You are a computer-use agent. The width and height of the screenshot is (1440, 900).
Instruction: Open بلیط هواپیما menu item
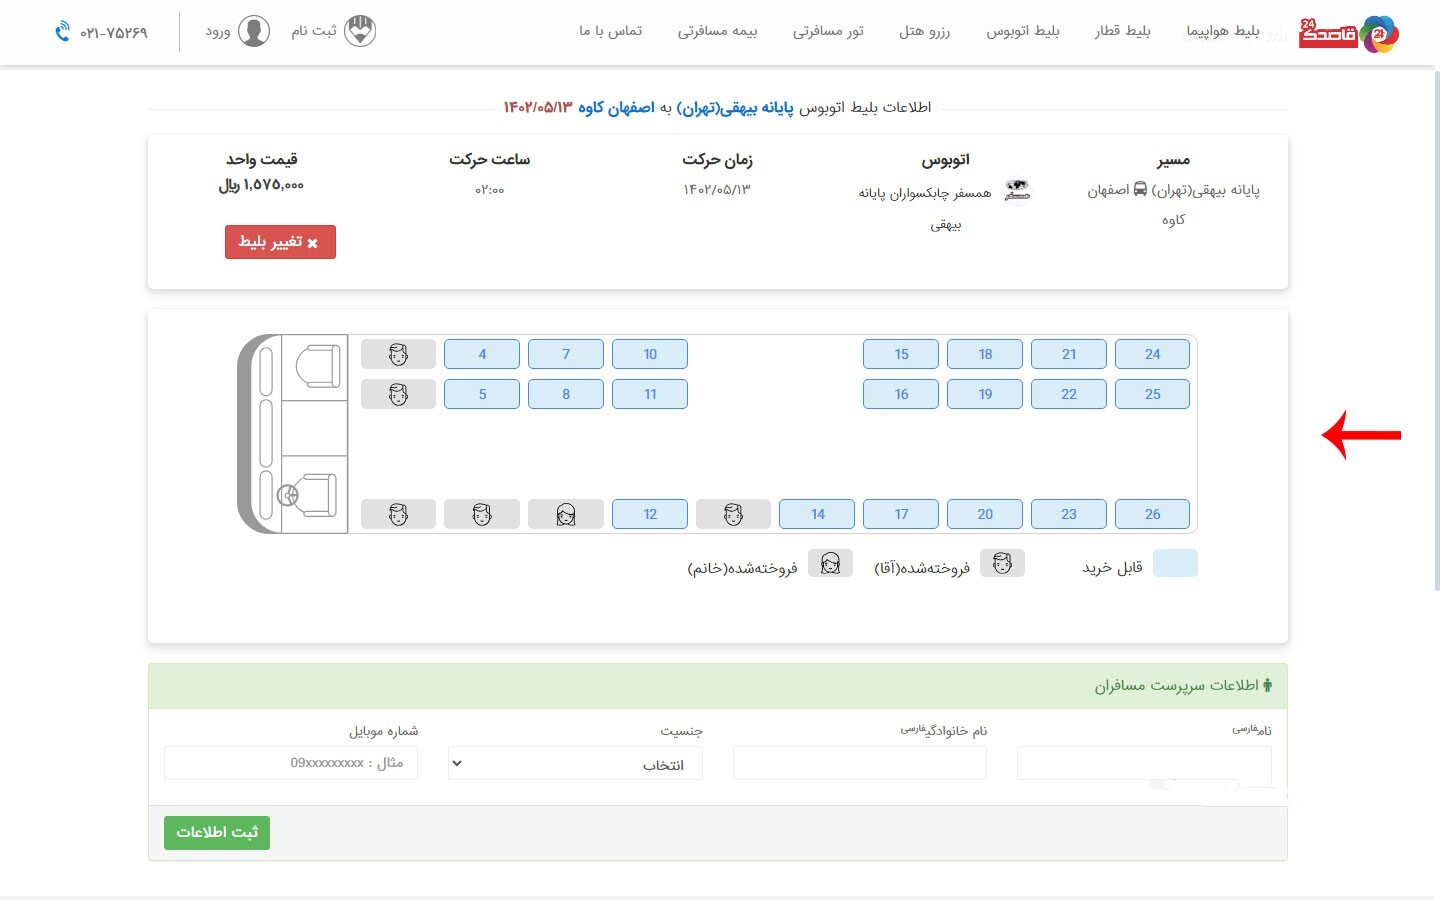tap(1222, 31)
